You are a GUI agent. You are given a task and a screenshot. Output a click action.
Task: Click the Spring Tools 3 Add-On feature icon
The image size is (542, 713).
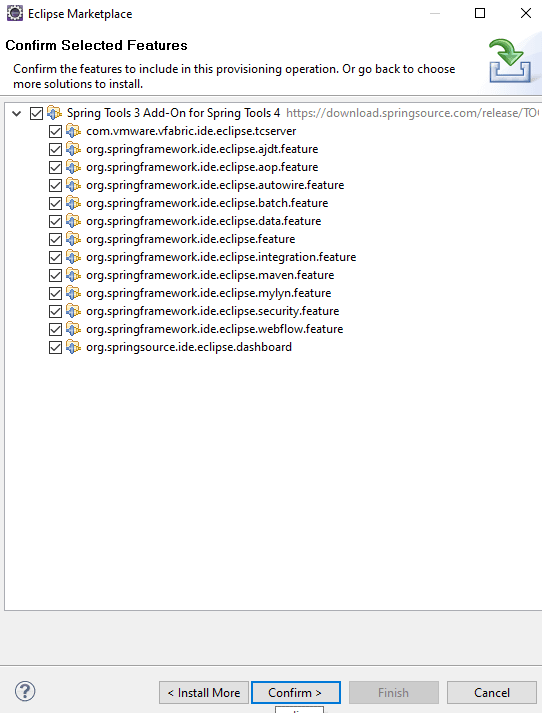tap(54, 113)
